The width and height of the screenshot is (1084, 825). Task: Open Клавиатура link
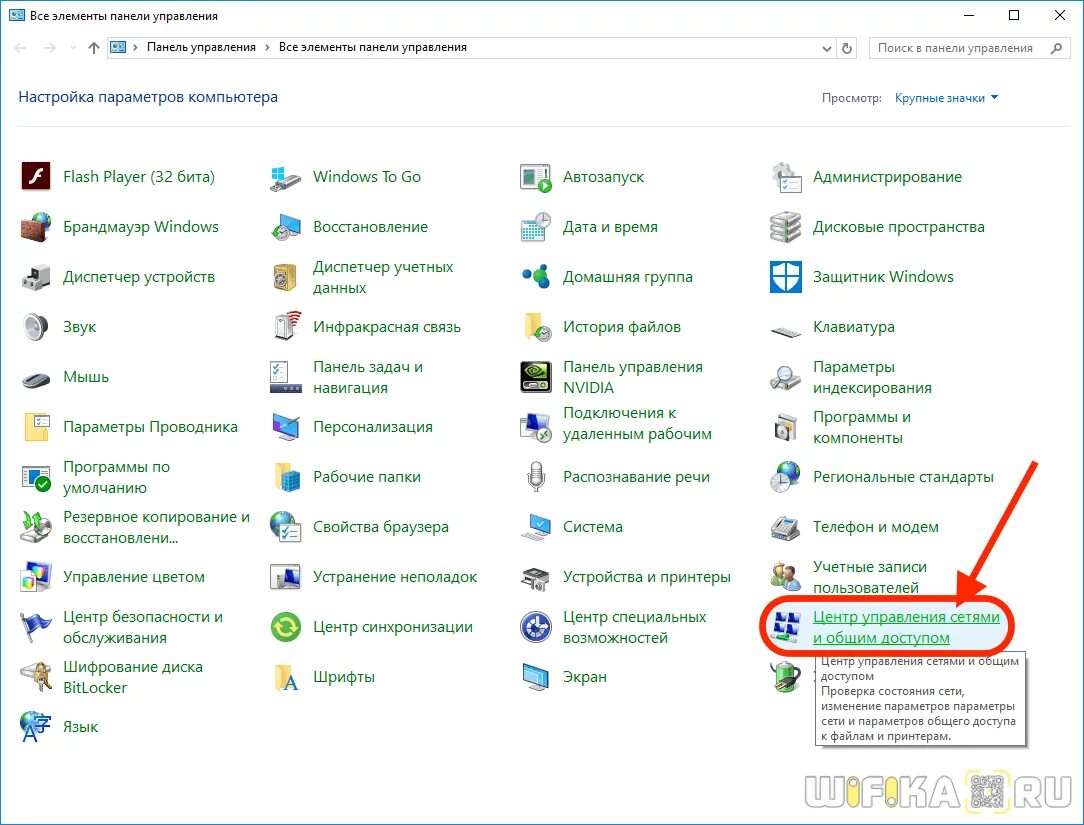854,327
